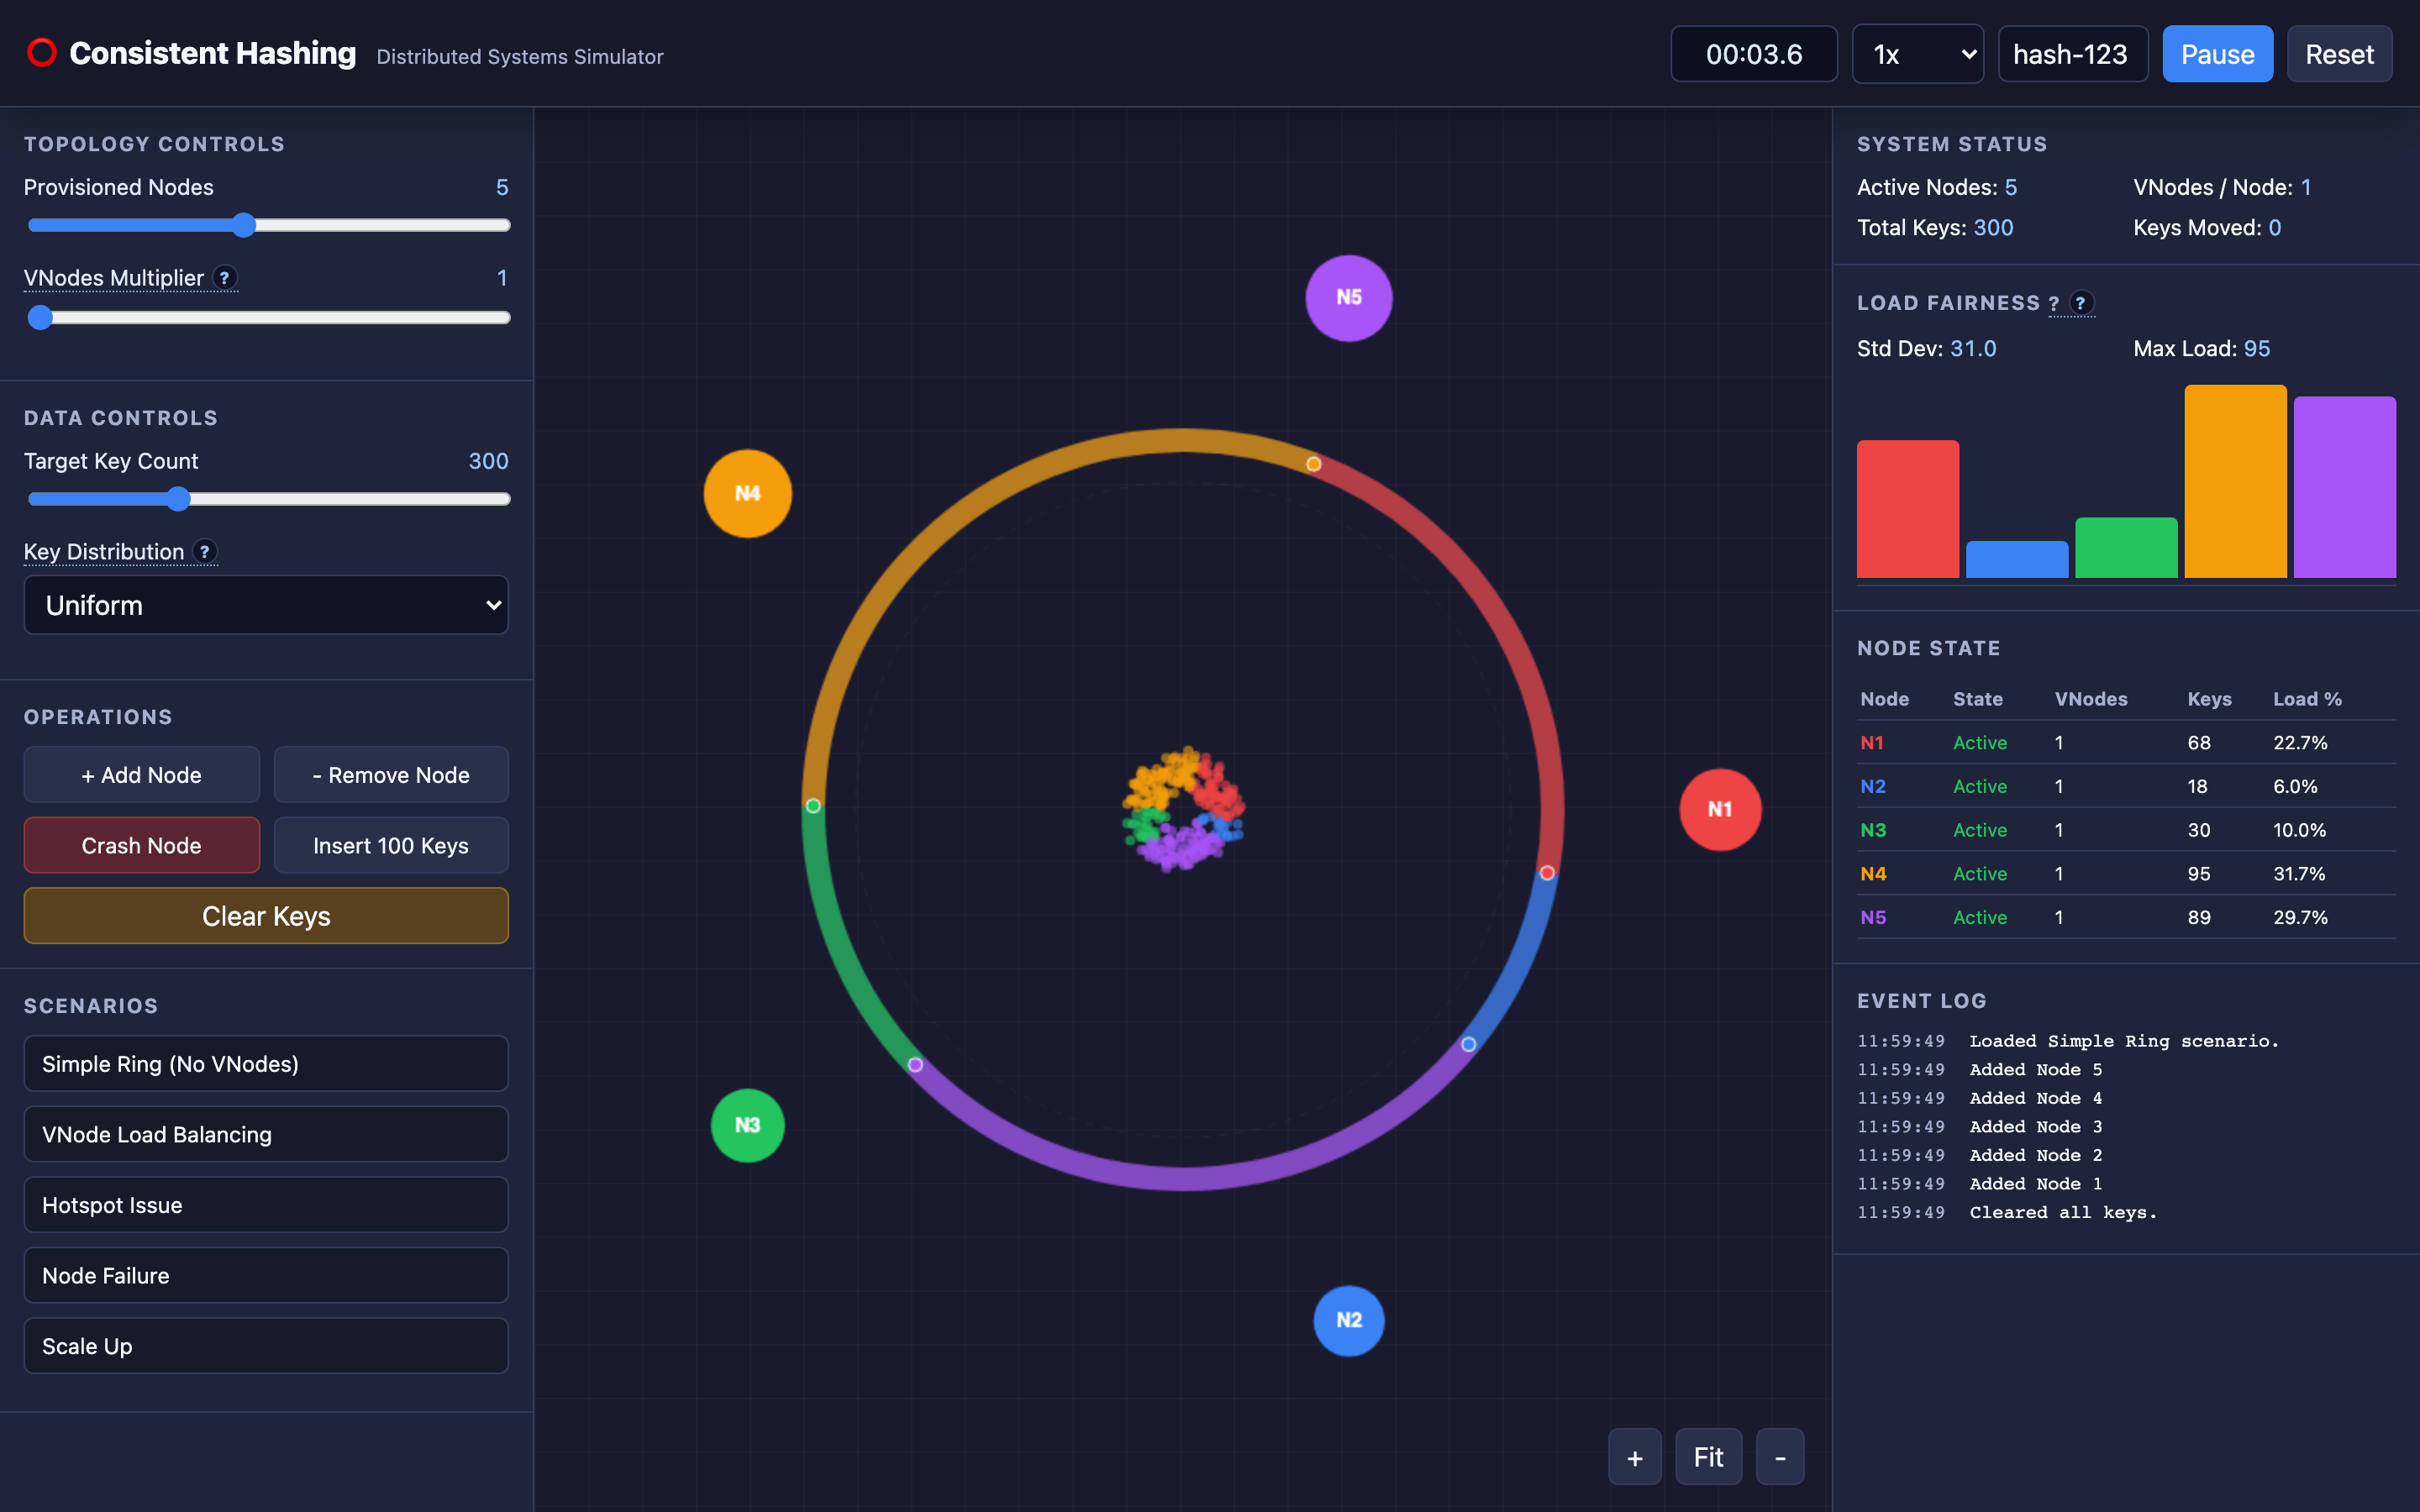Image resolution: width=2420 pixels, height=1512 pixels.
Task: Adjust the Target Key Count slider
Action: 269,499
